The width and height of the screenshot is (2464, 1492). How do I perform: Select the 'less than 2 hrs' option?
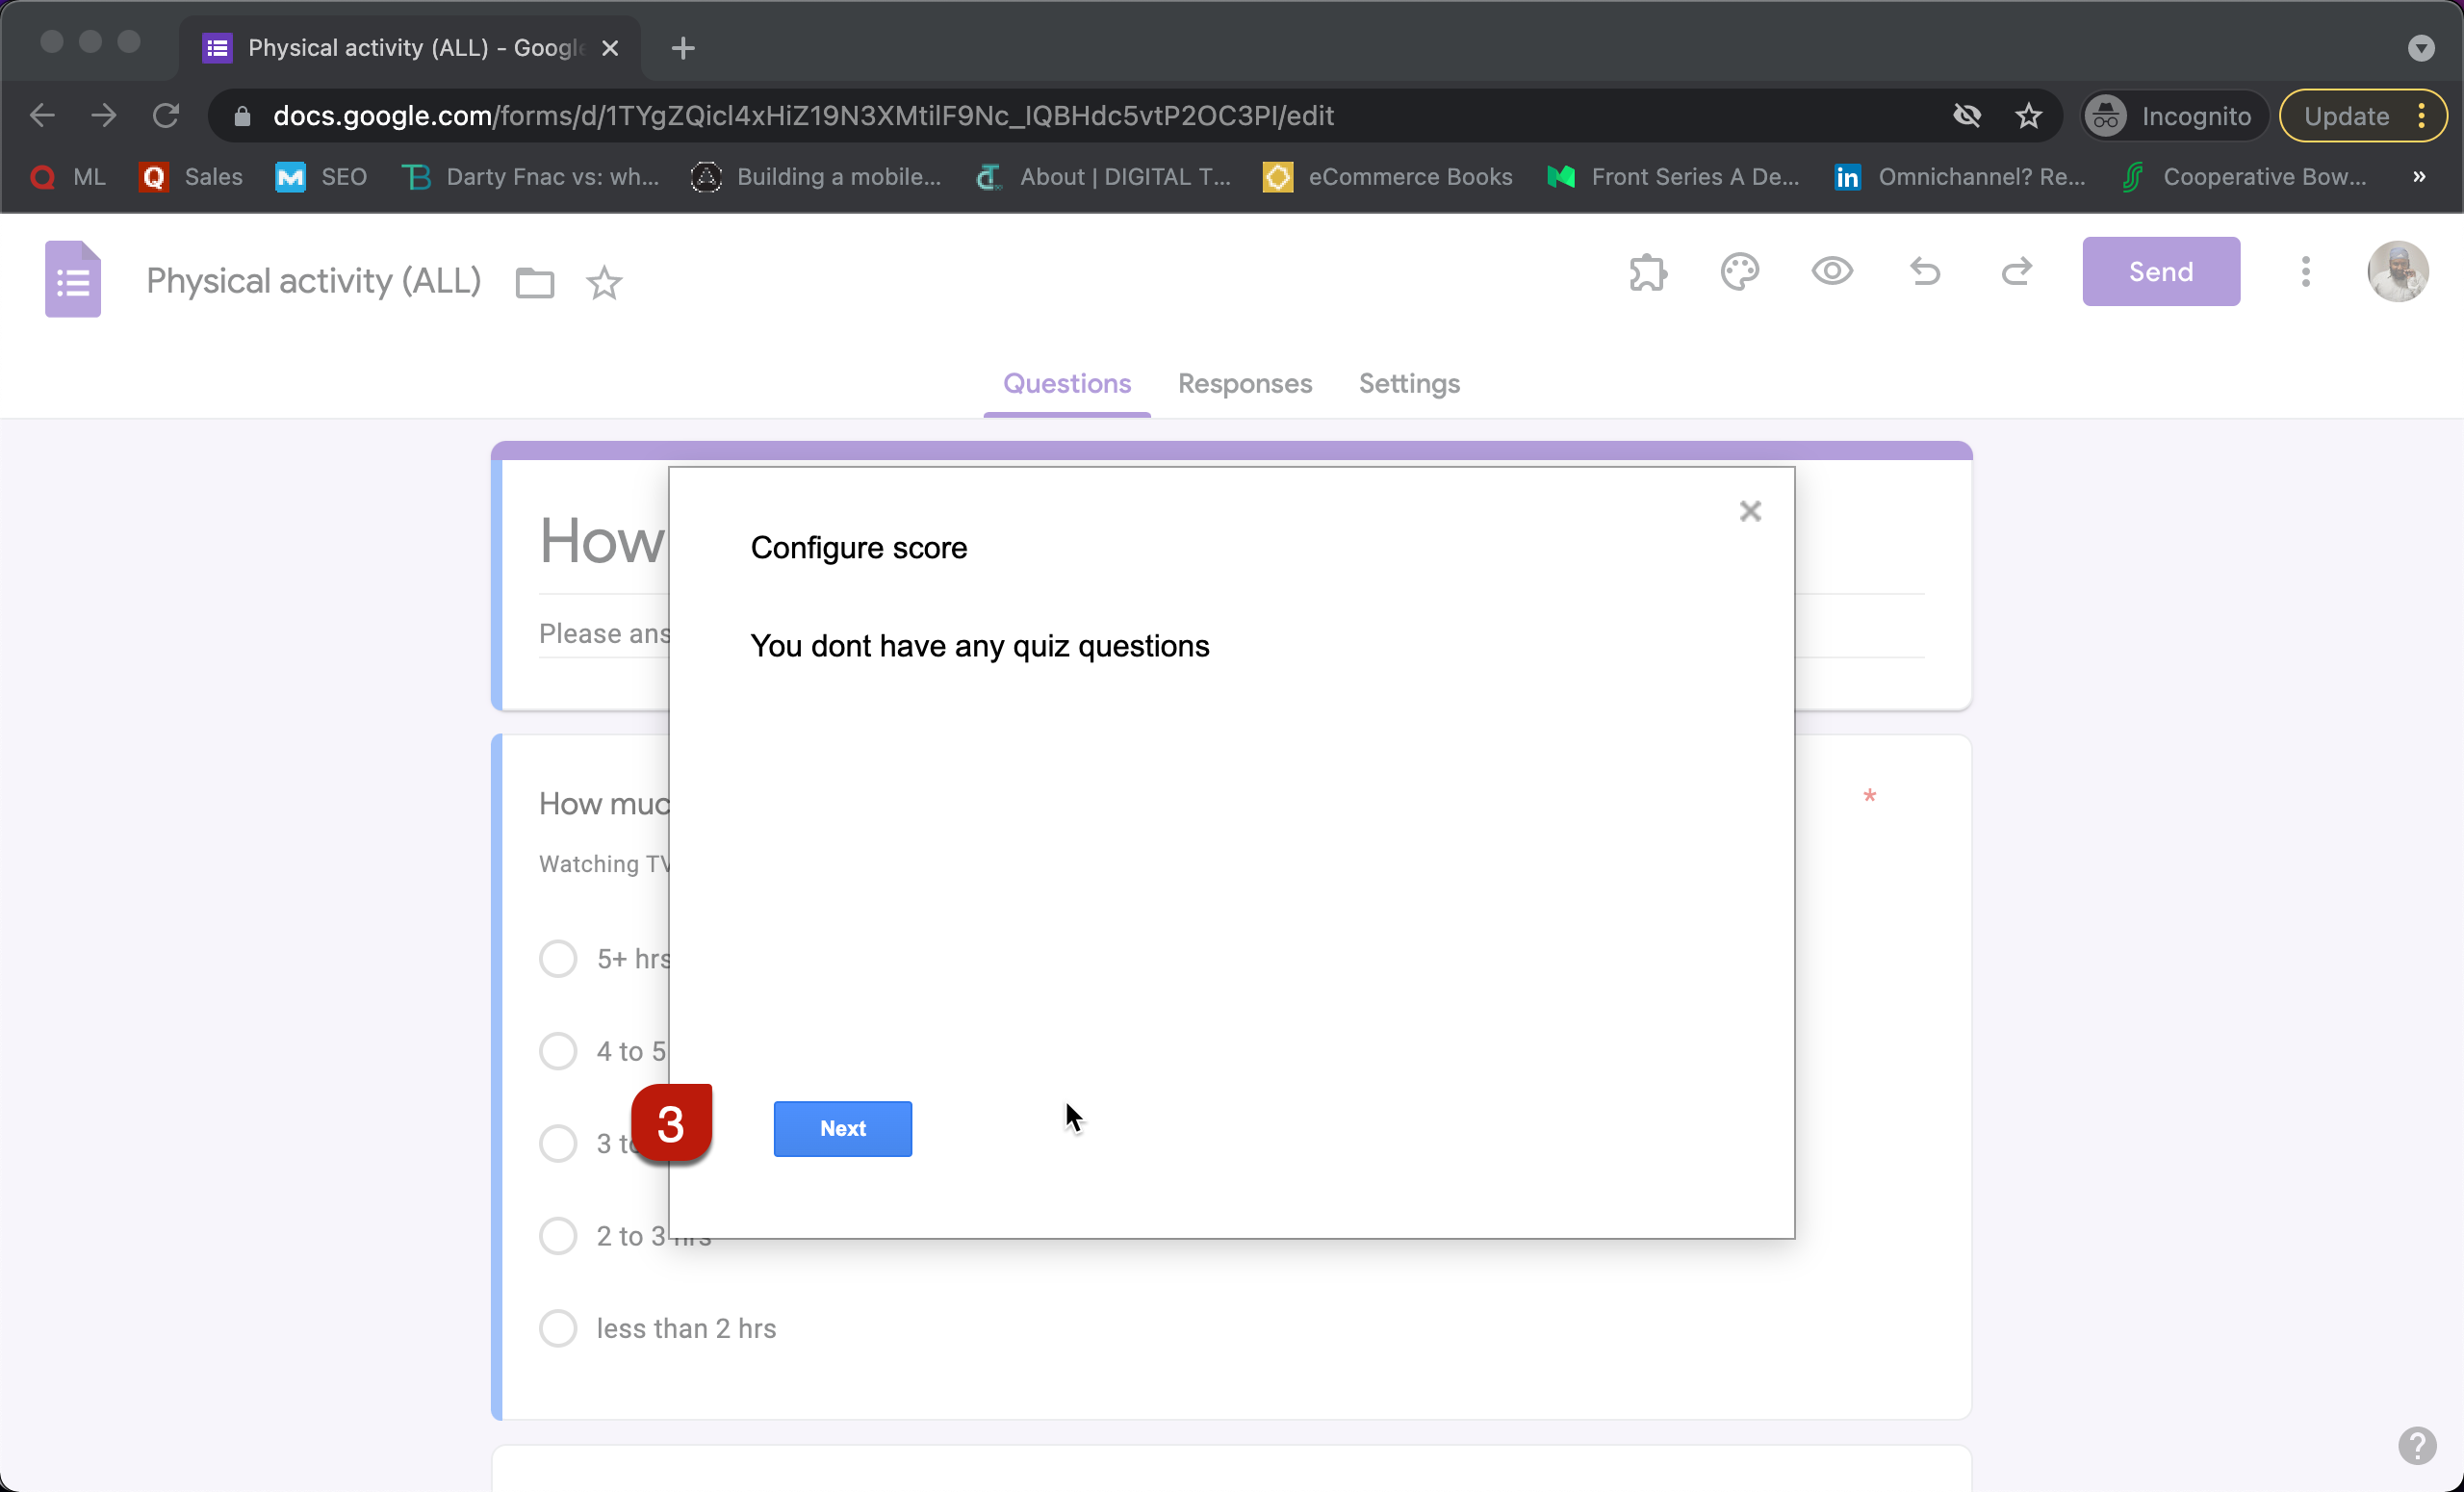(x=557, y=1327)
